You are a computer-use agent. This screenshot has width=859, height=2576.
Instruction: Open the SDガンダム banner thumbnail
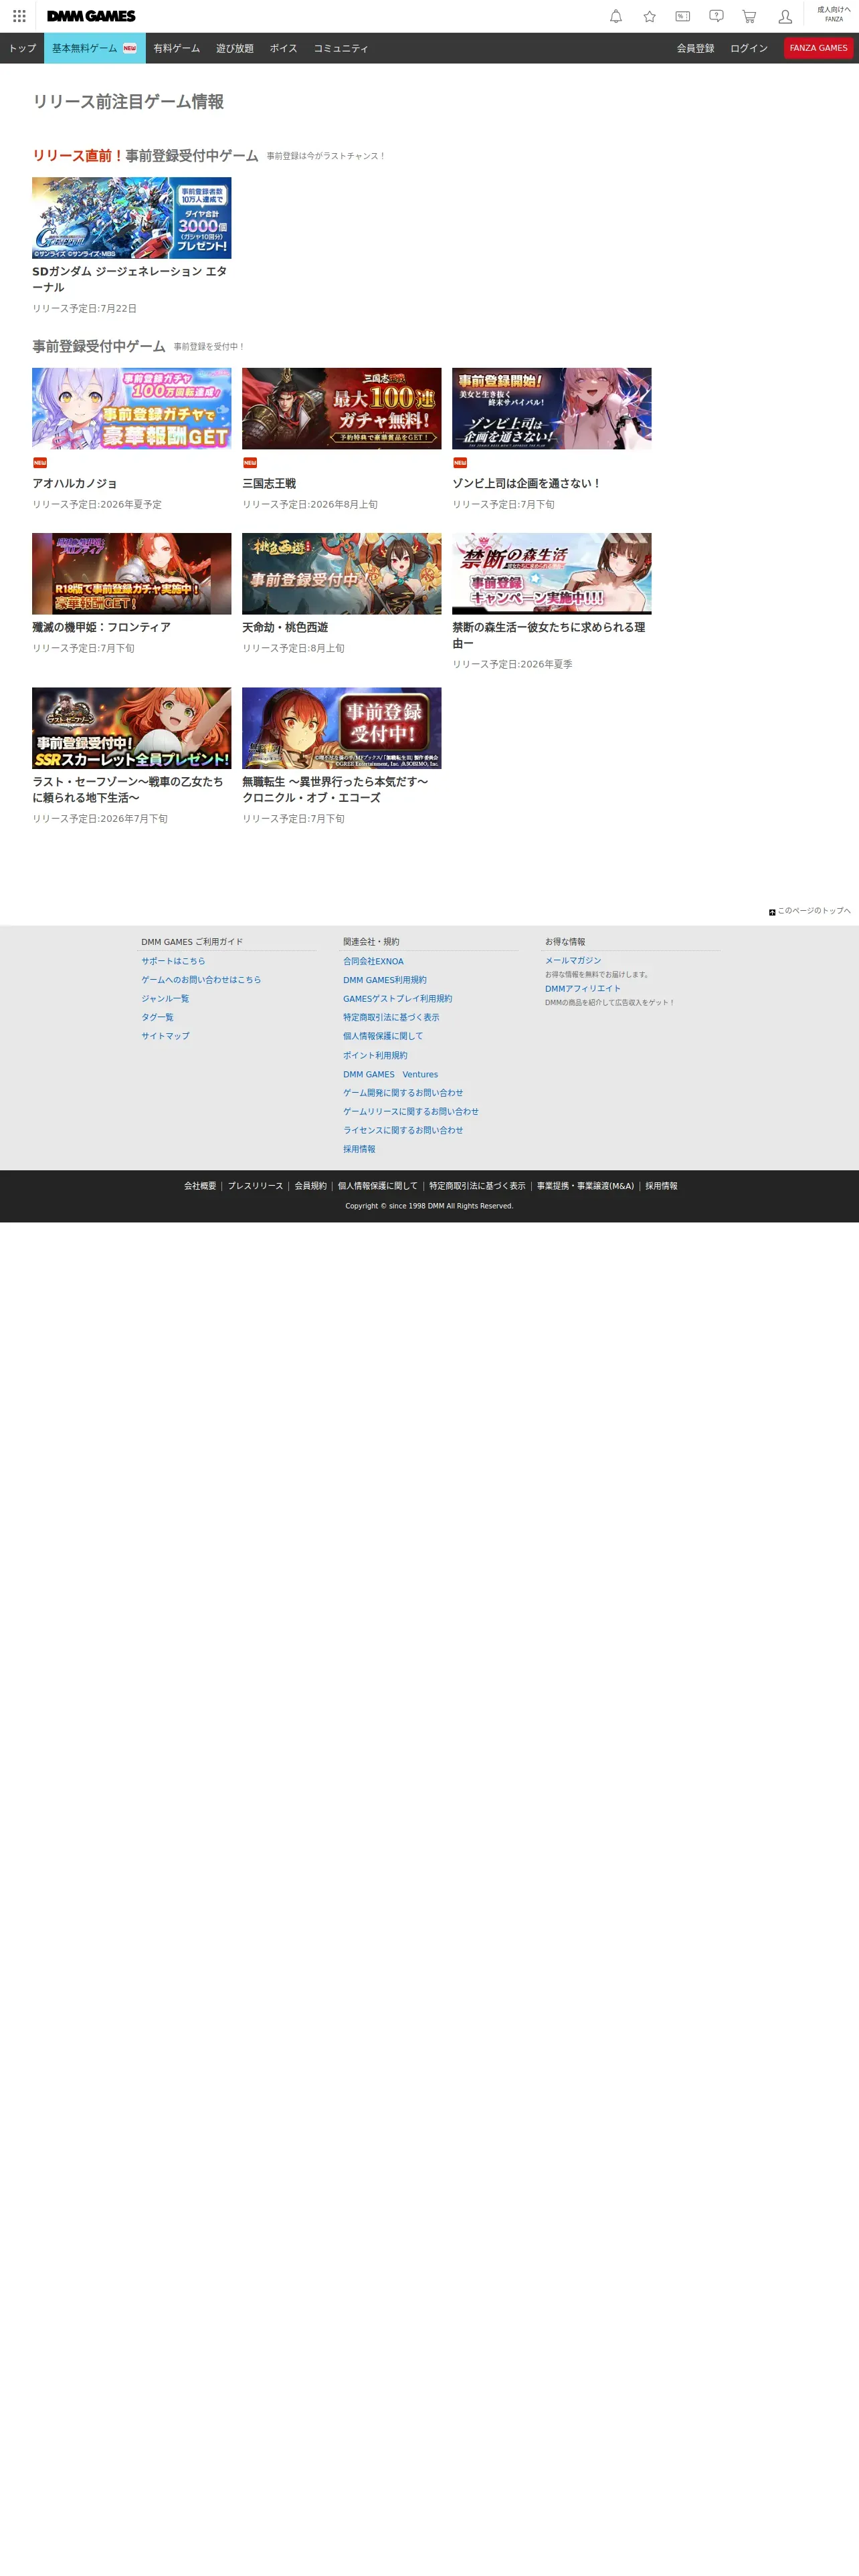coord(132,218)
